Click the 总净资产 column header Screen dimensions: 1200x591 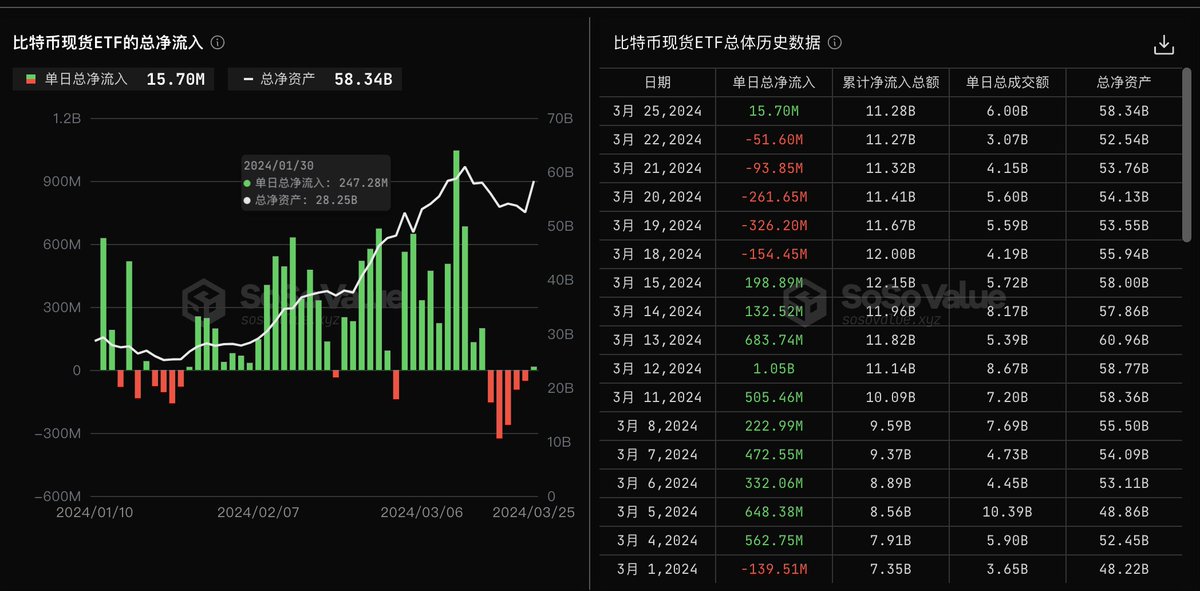point(1125,83)
